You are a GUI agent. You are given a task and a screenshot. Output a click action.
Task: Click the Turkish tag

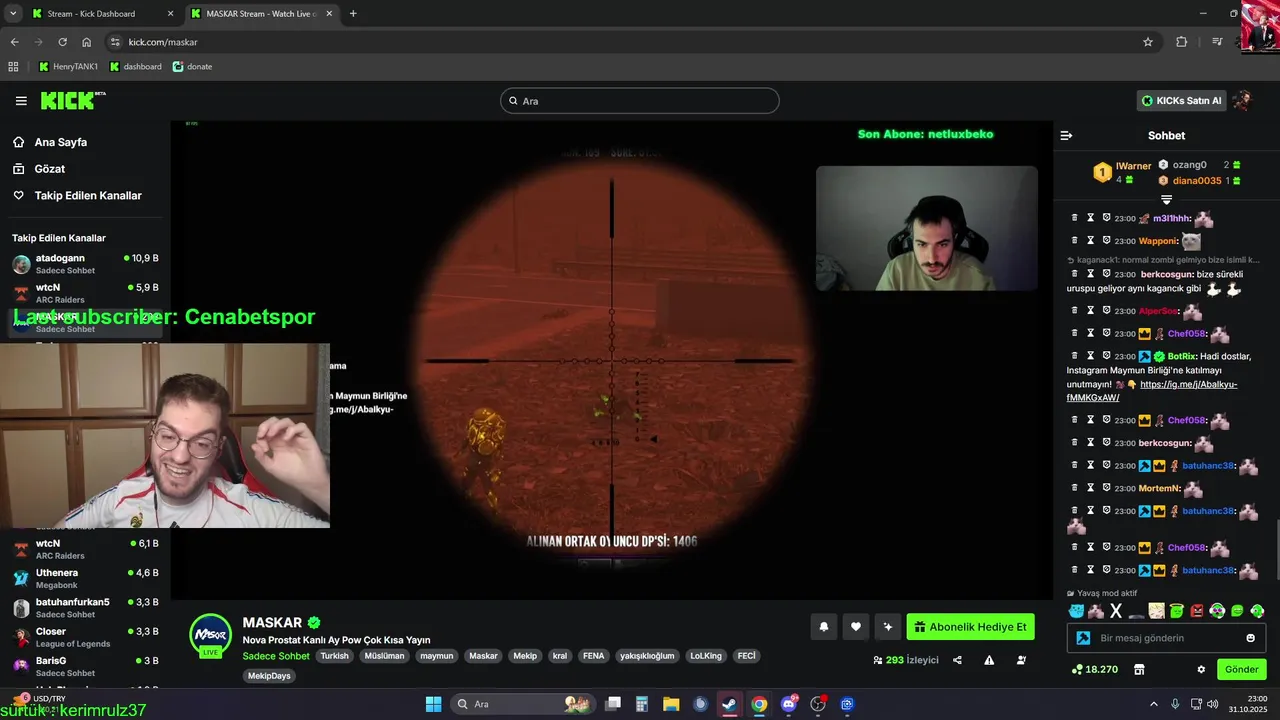click(x=334, y=656)
